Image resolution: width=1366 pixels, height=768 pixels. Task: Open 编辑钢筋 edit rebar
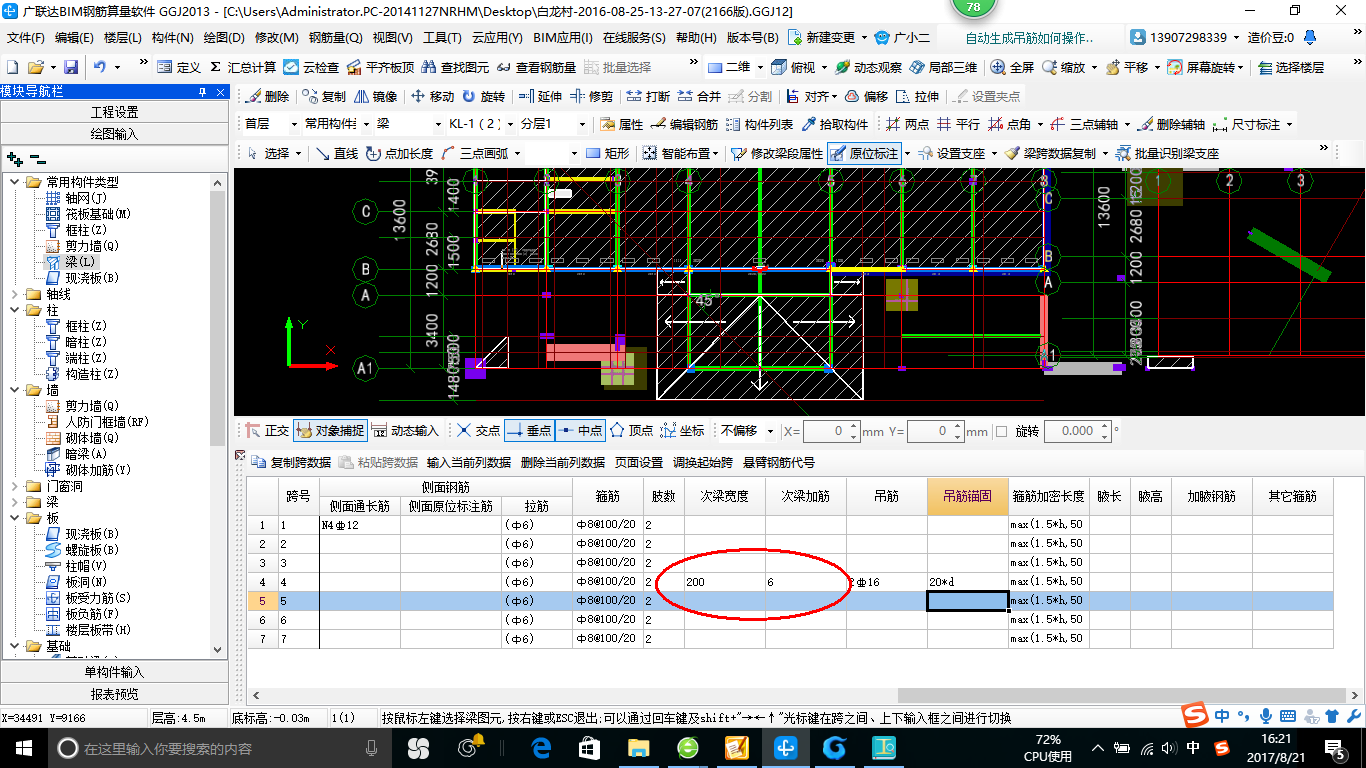(684, 125)
